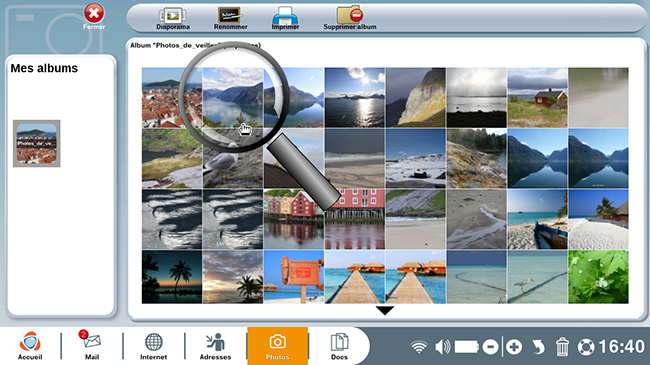Open the Adresses tab
This screenshot has height=365, width=650.
pyautogui.click(x=215, y=346)
